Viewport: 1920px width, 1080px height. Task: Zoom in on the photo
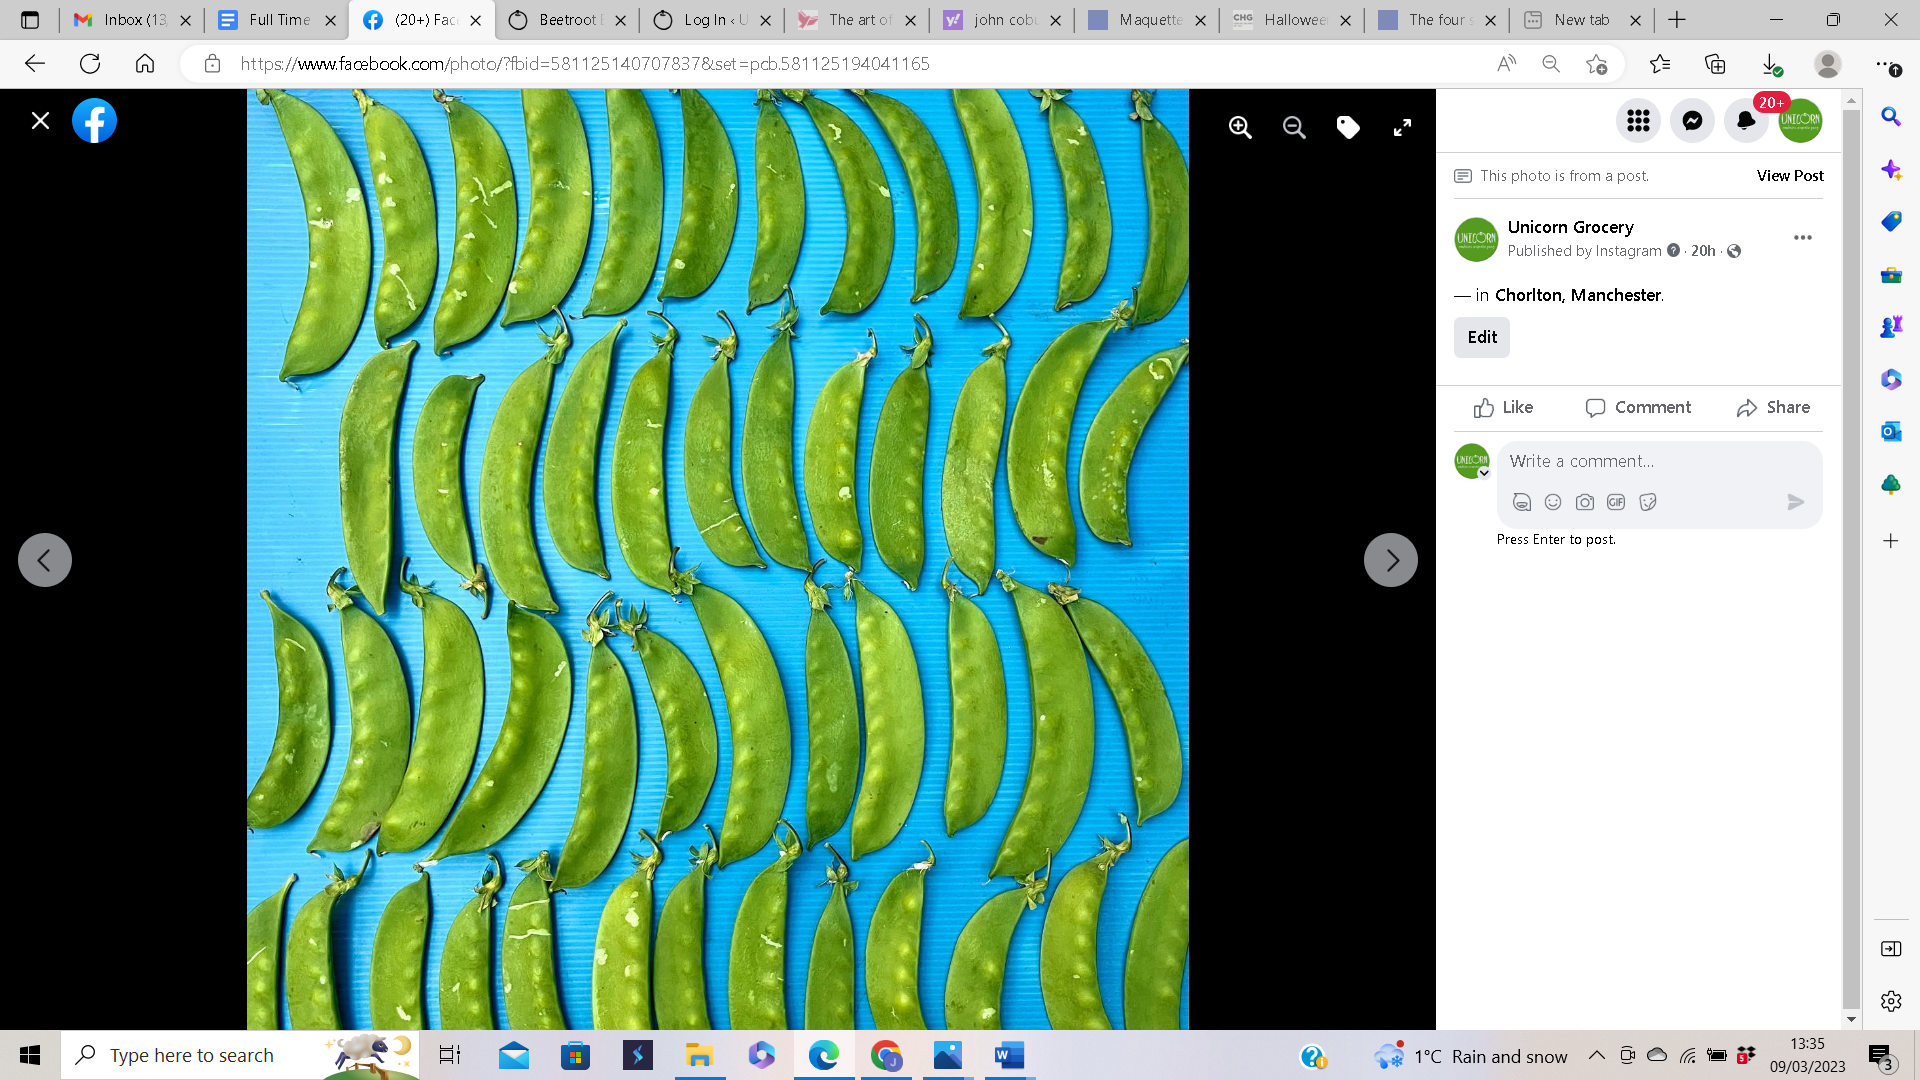coord(1240,127)
